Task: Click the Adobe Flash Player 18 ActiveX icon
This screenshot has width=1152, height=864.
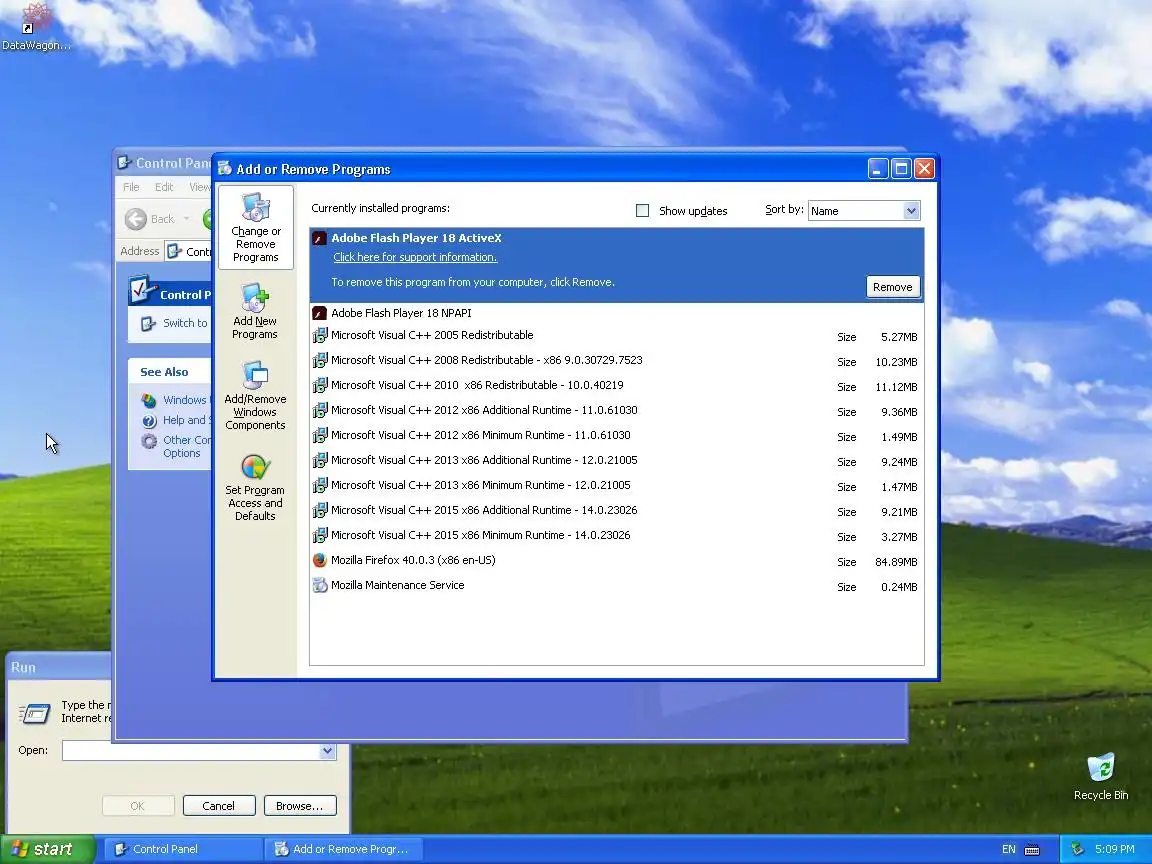Action: pos(320,238)
